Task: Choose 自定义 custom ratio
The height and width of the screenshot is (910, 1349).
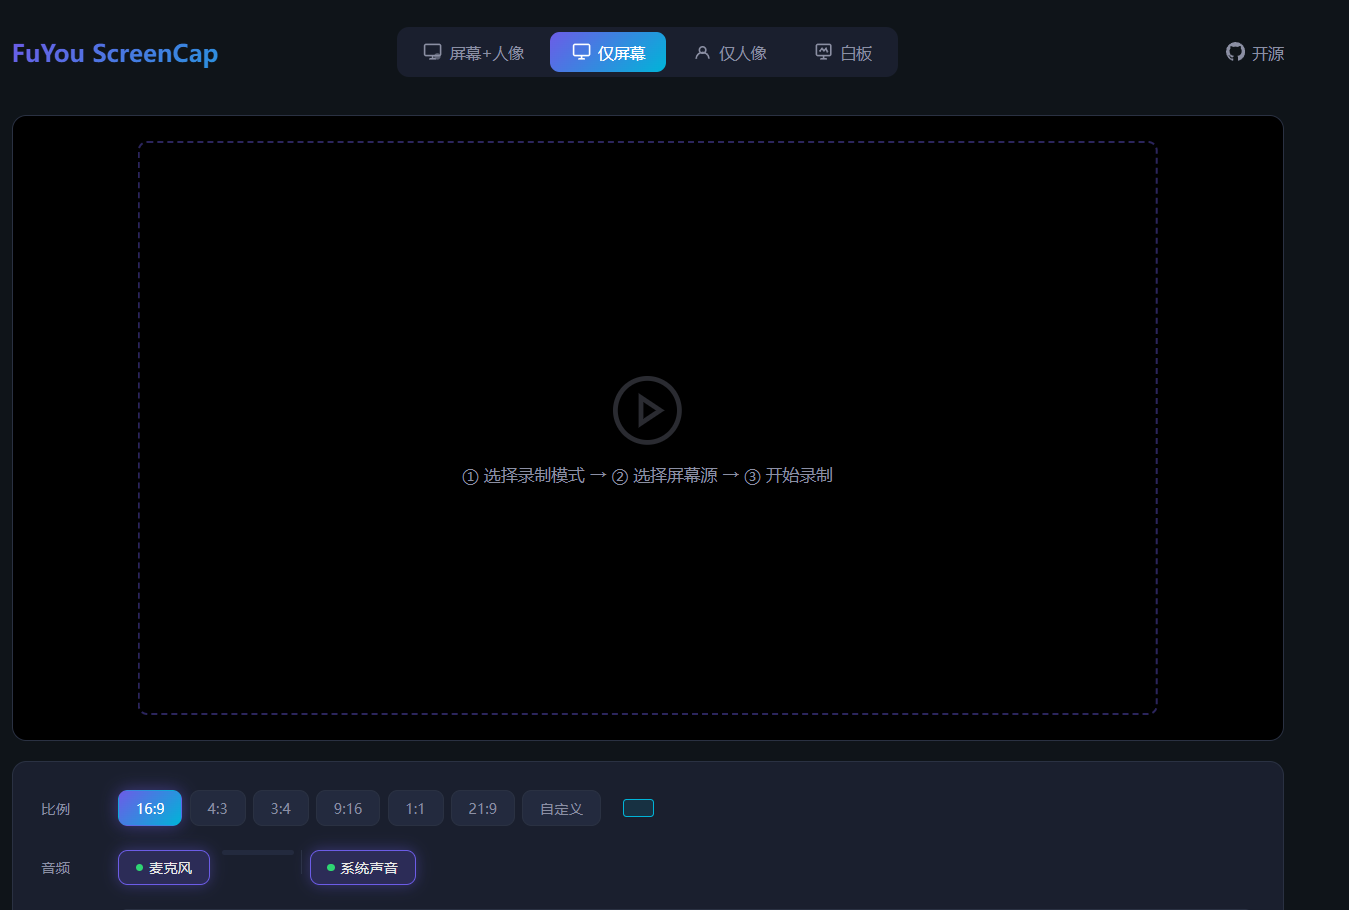Action: 561,808
